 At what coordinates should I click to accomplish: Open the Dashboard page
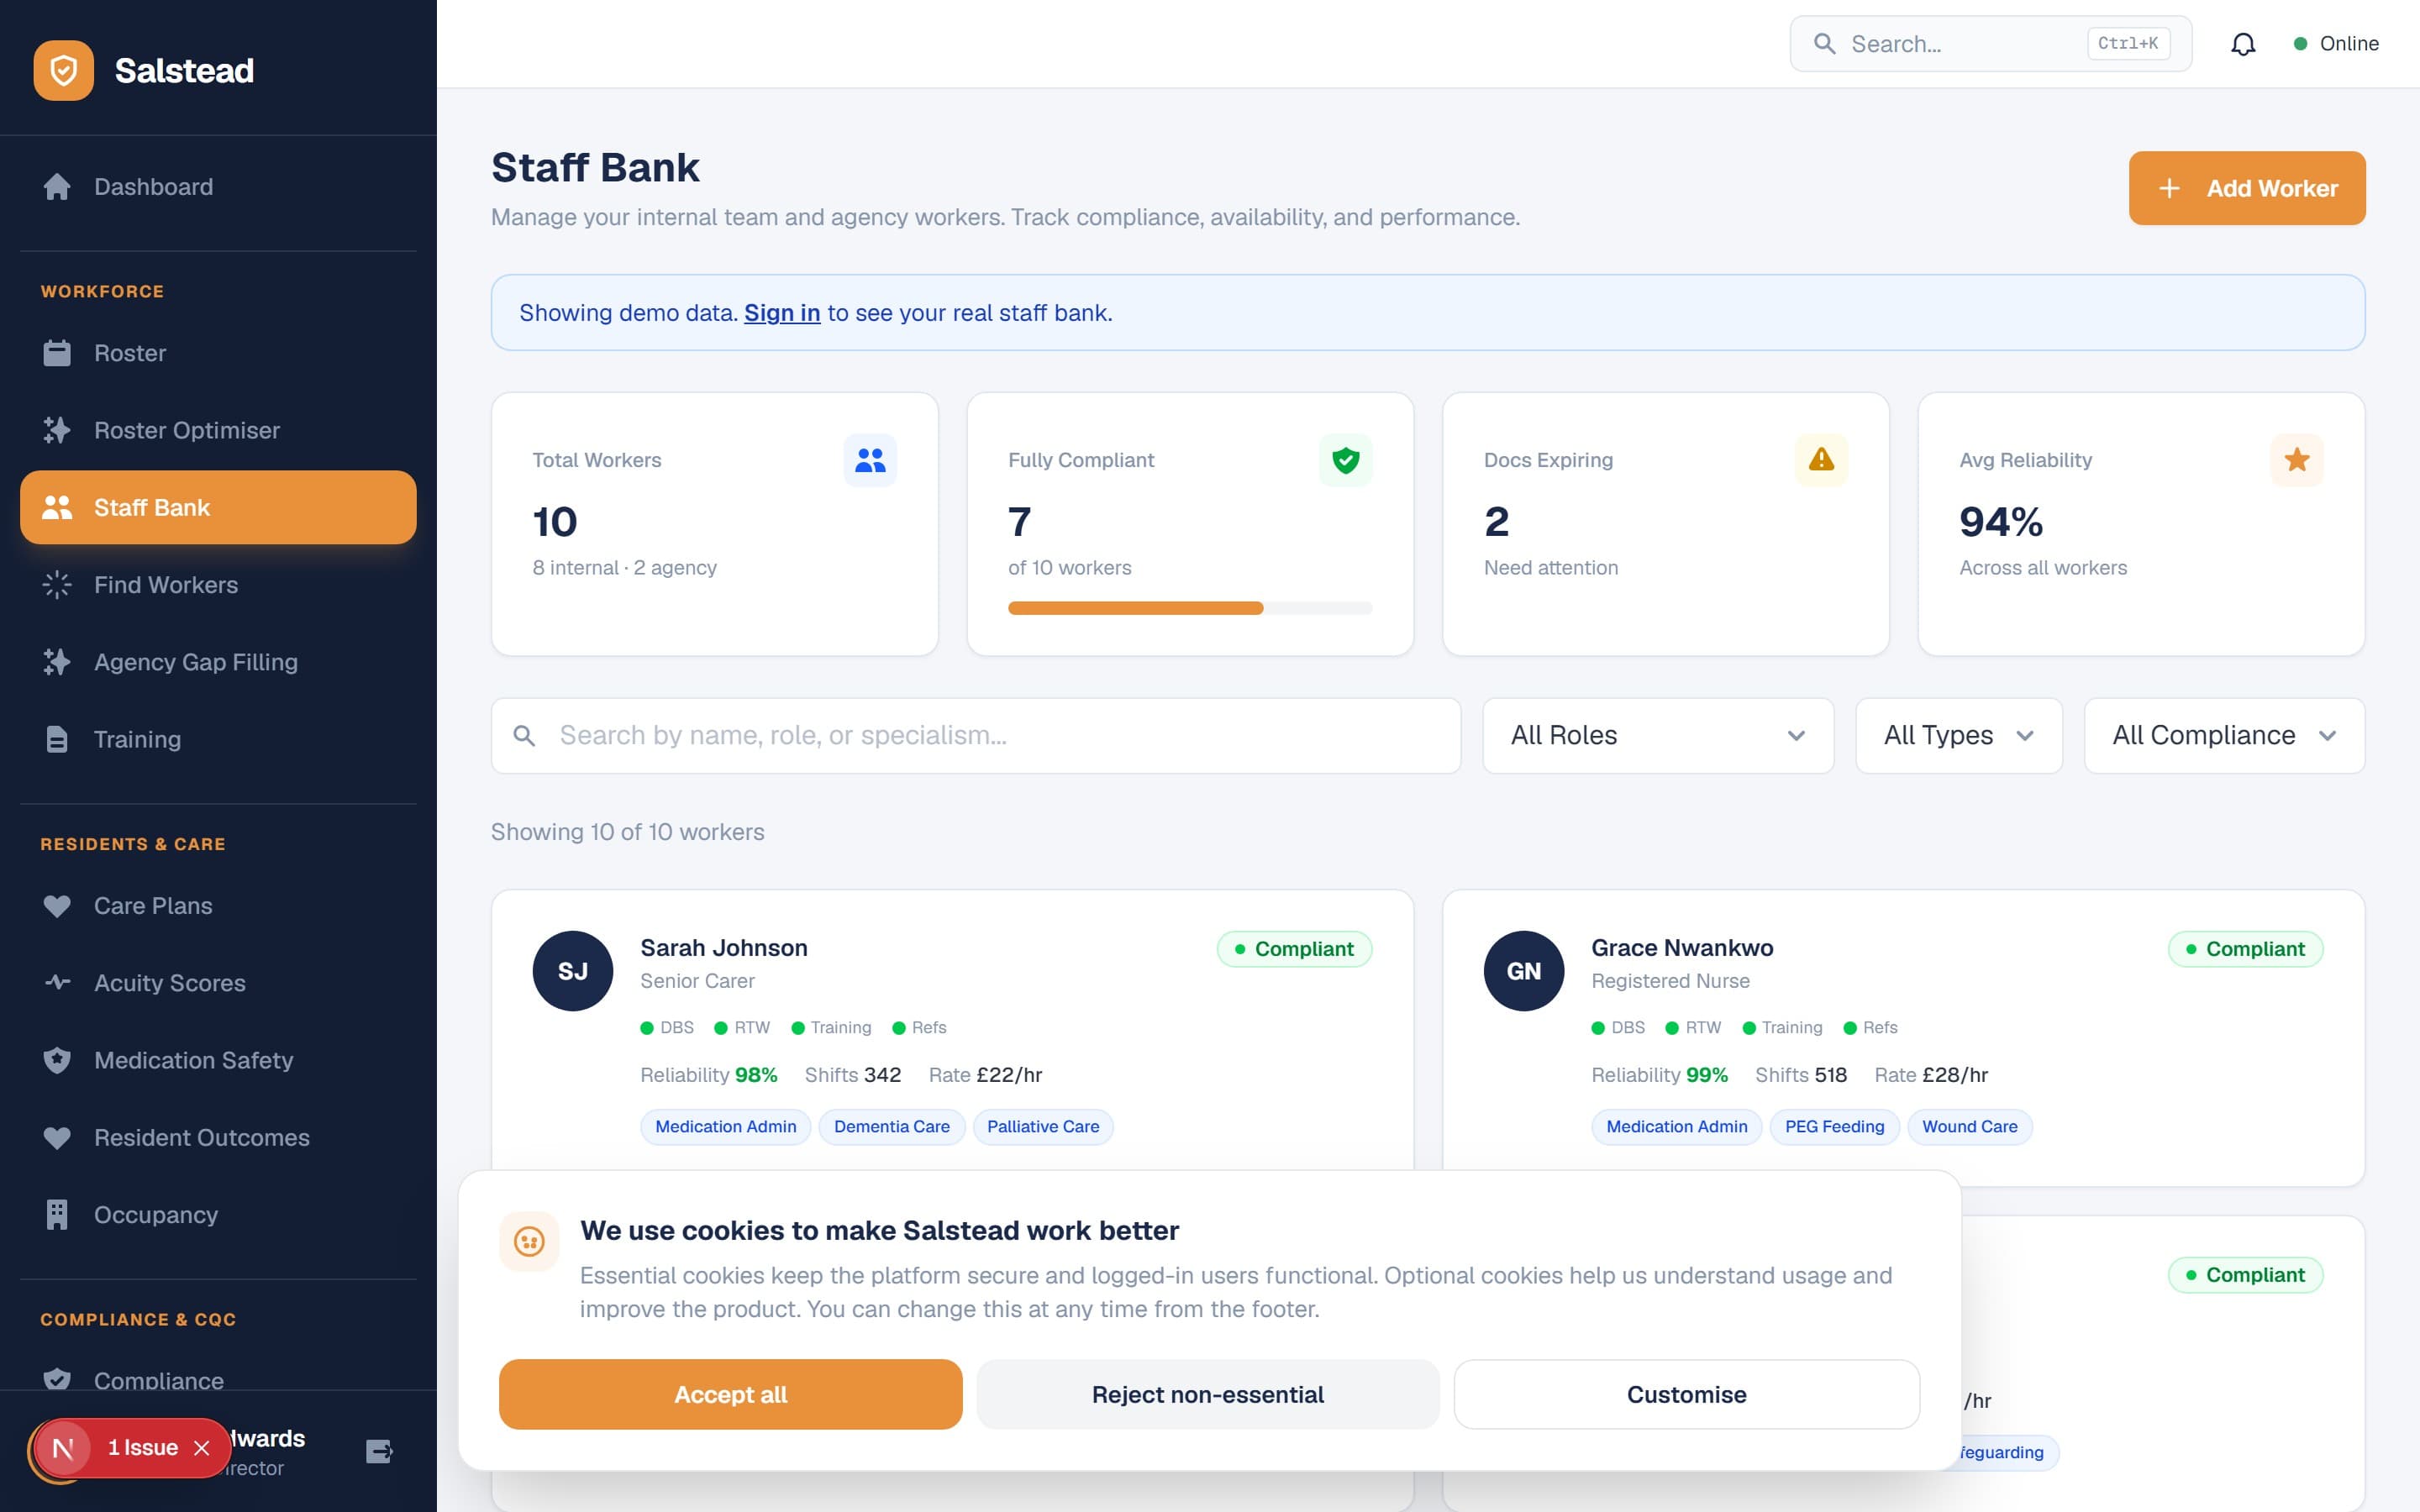point(218,187)
